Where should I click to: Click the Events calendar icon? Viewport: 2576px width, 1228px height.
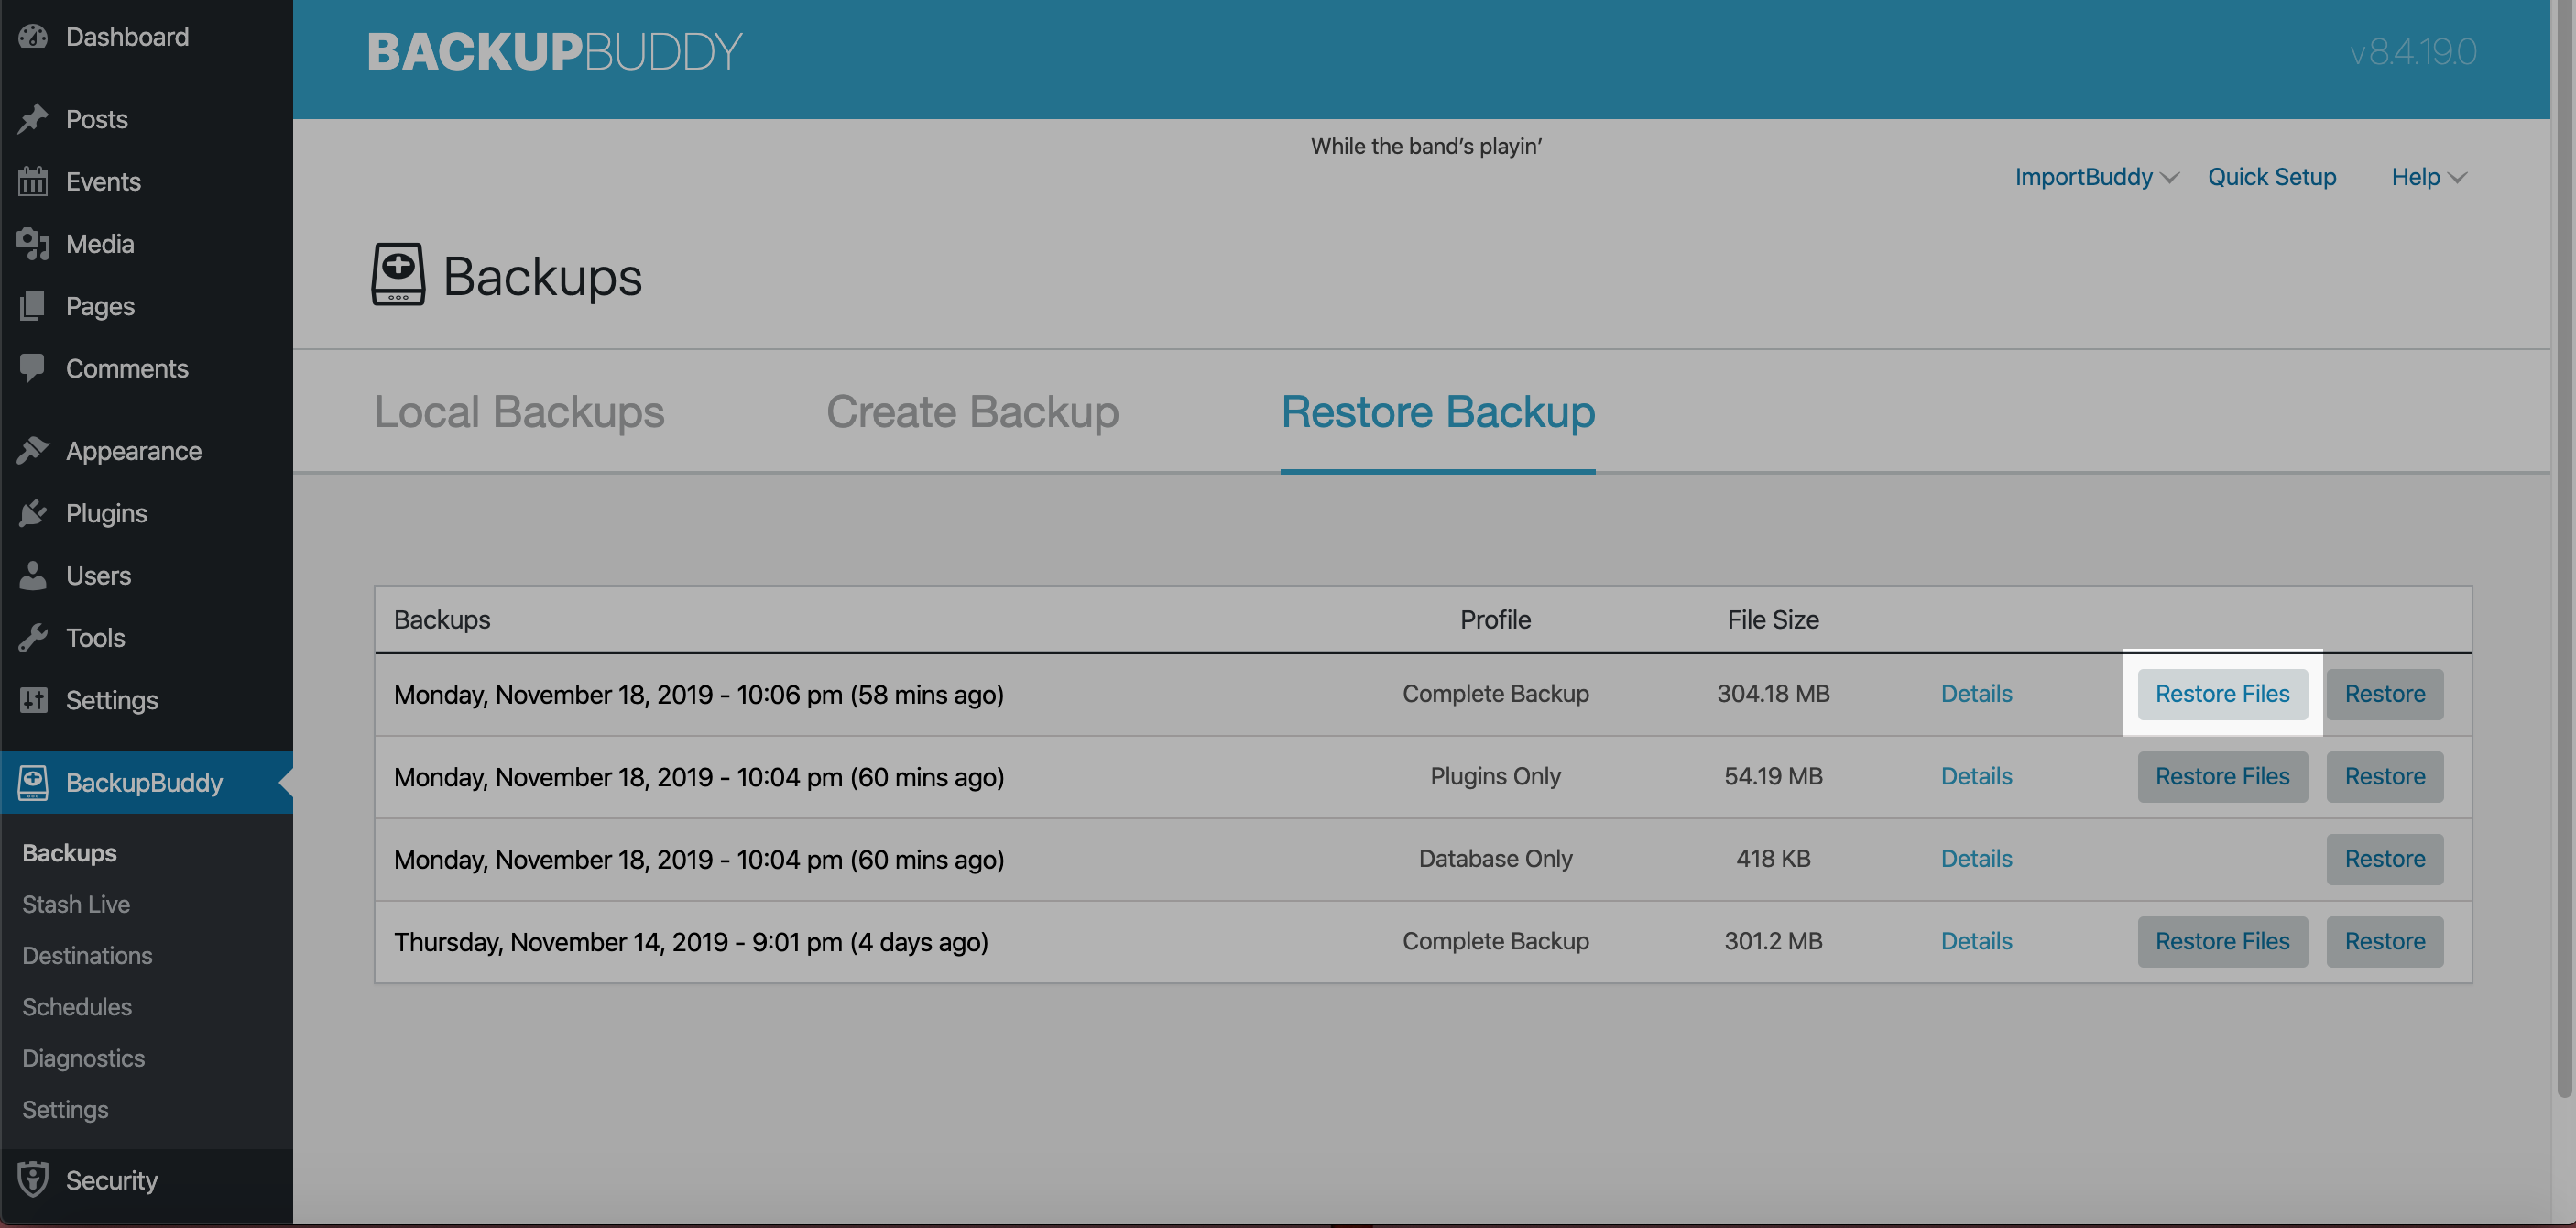[x=33, y=181]
